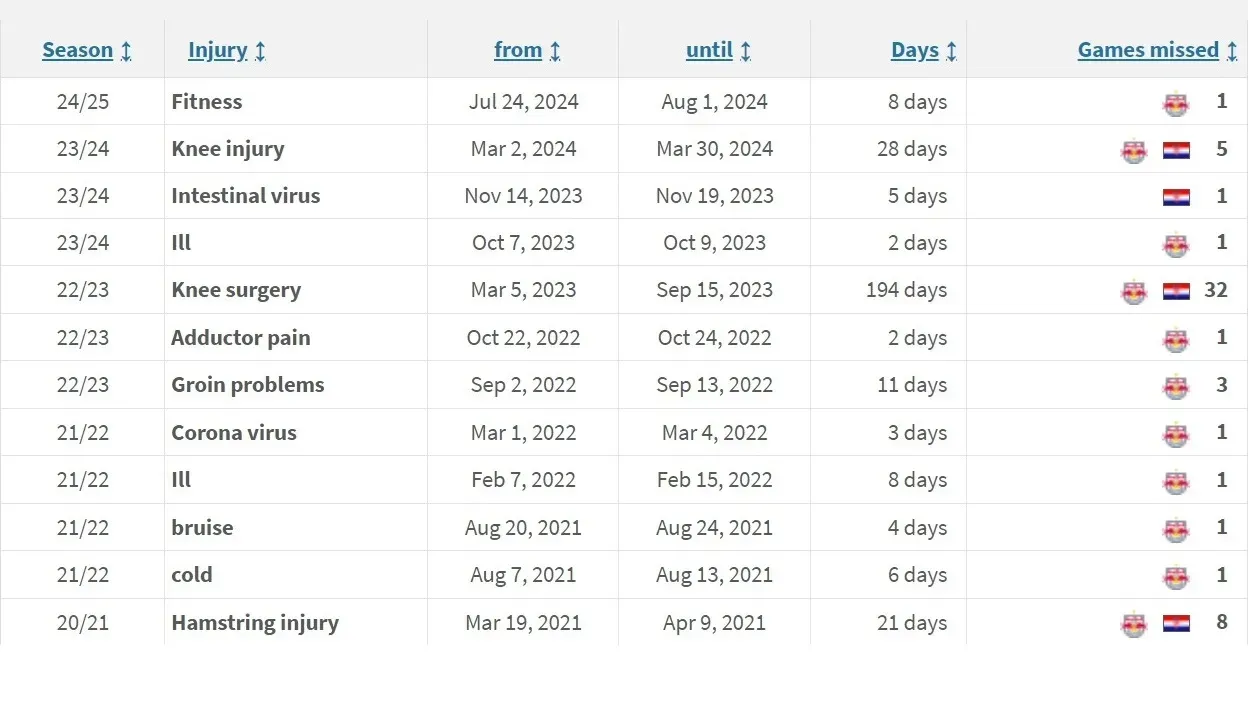The width and height of the screenshot is (1248, 702).
Task: Click the Croatia flag in the Knee injury row
Action: [1176, 150]
